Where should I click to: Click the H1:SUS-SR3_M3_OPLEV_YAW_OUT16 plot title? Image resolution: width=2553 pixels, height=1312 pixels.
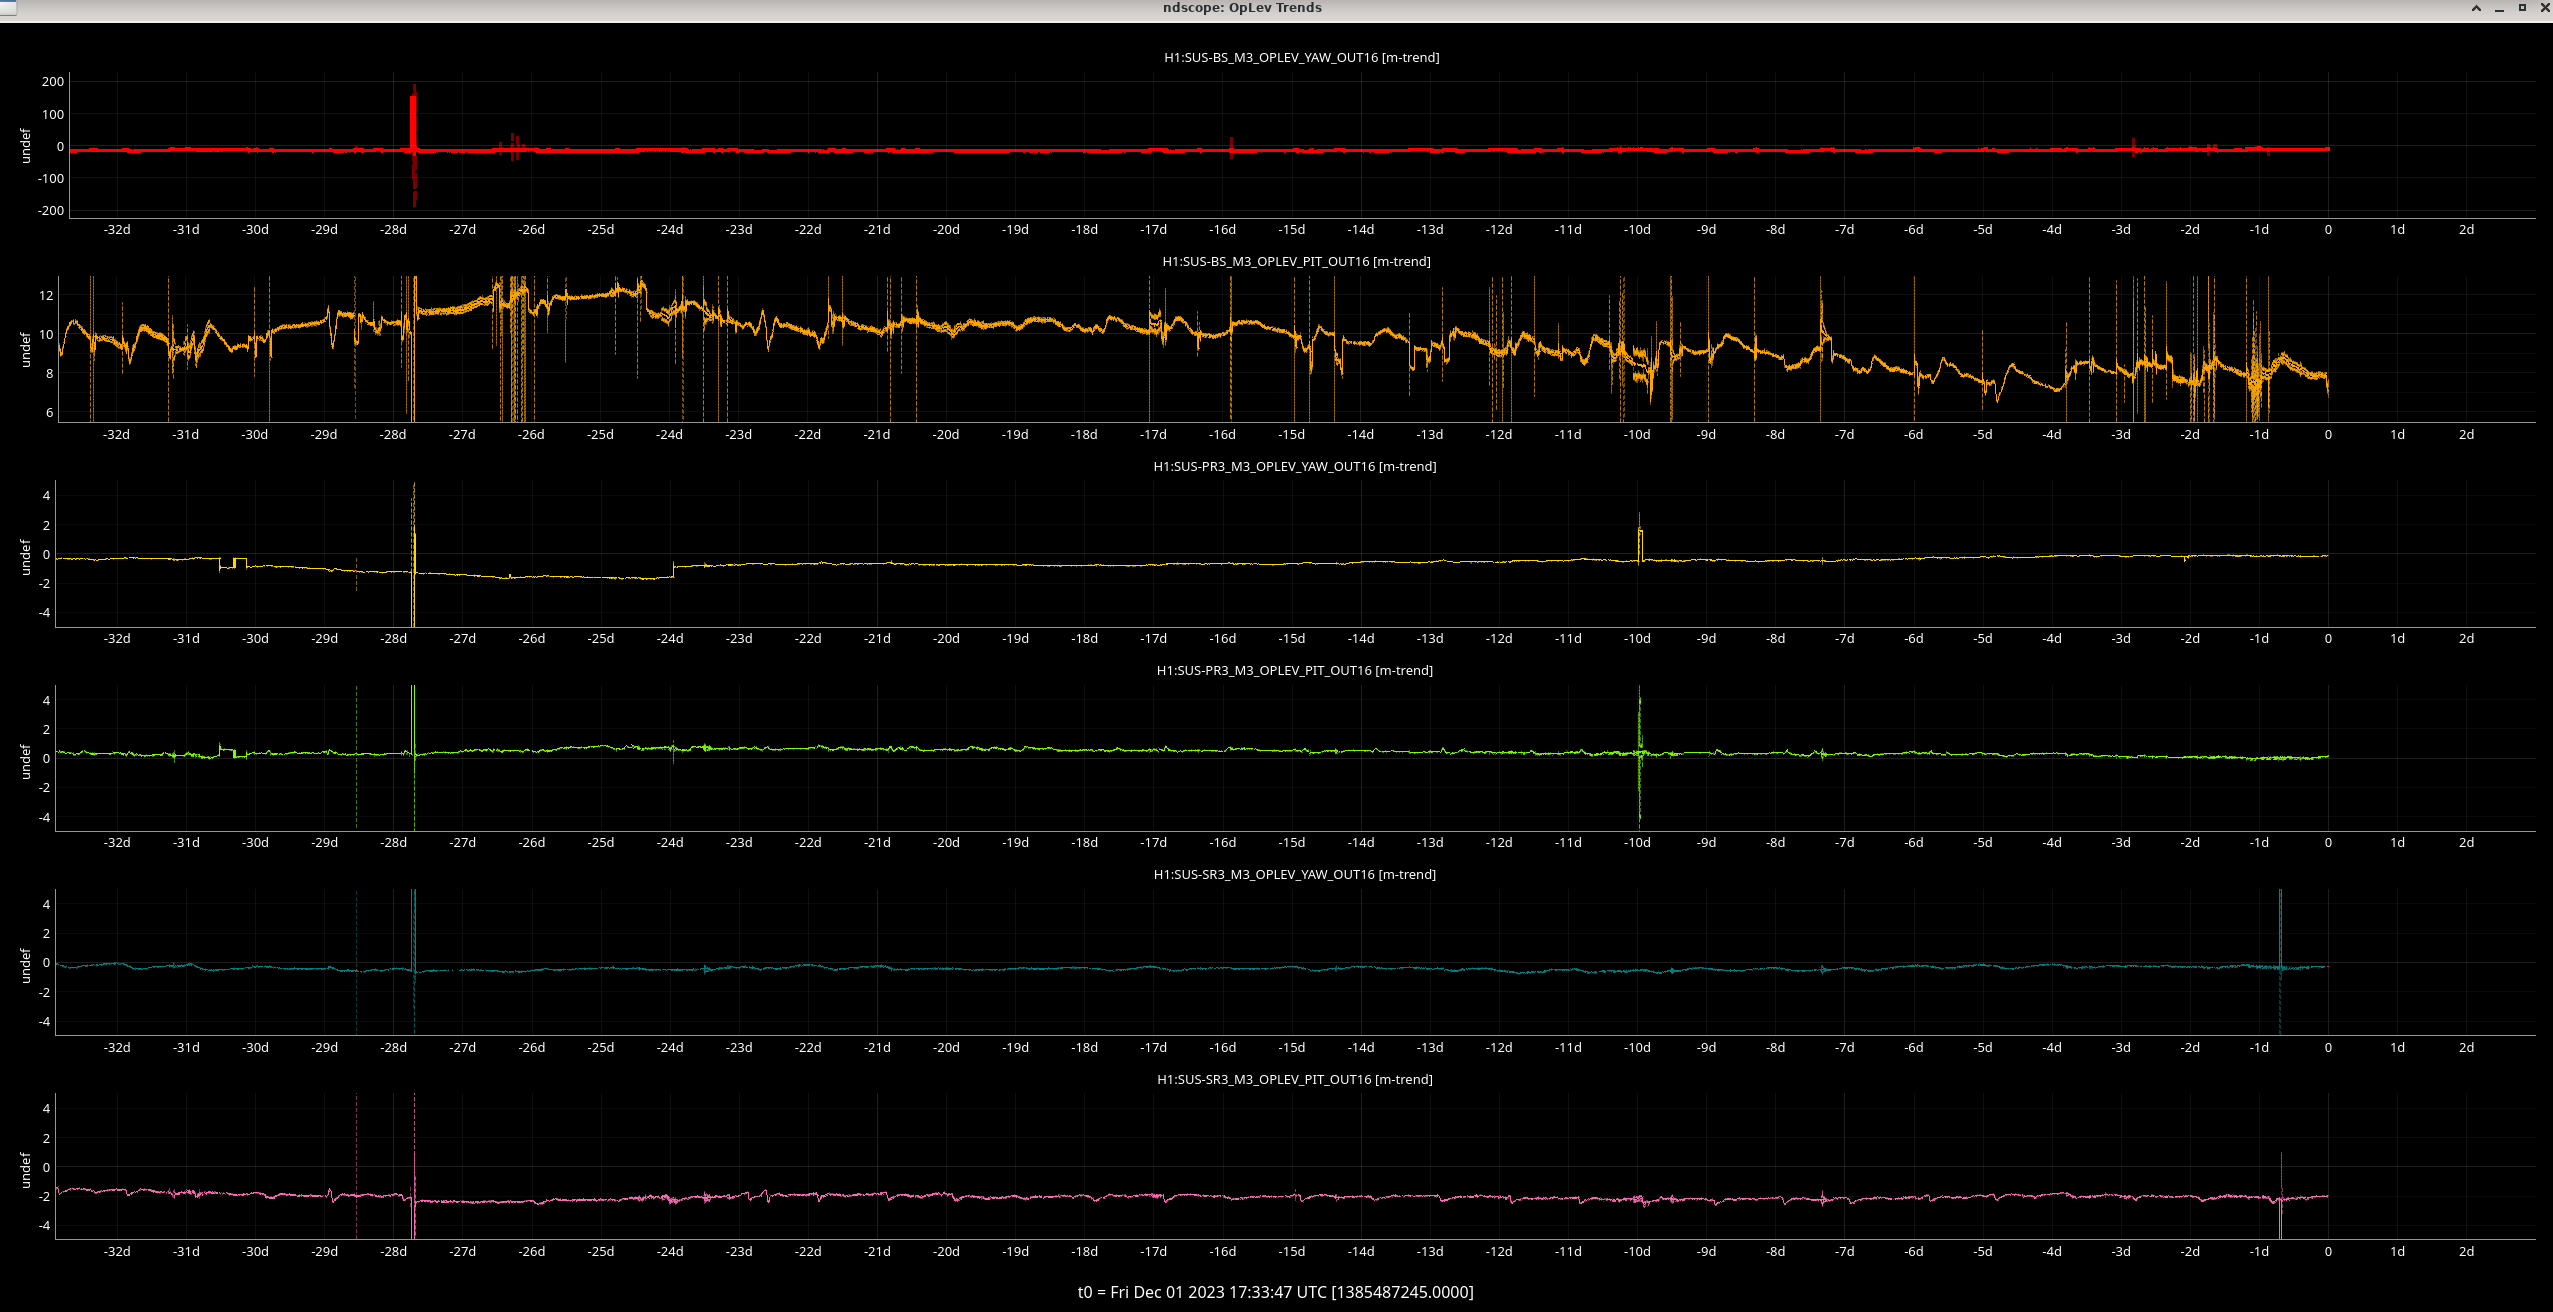1294,875
